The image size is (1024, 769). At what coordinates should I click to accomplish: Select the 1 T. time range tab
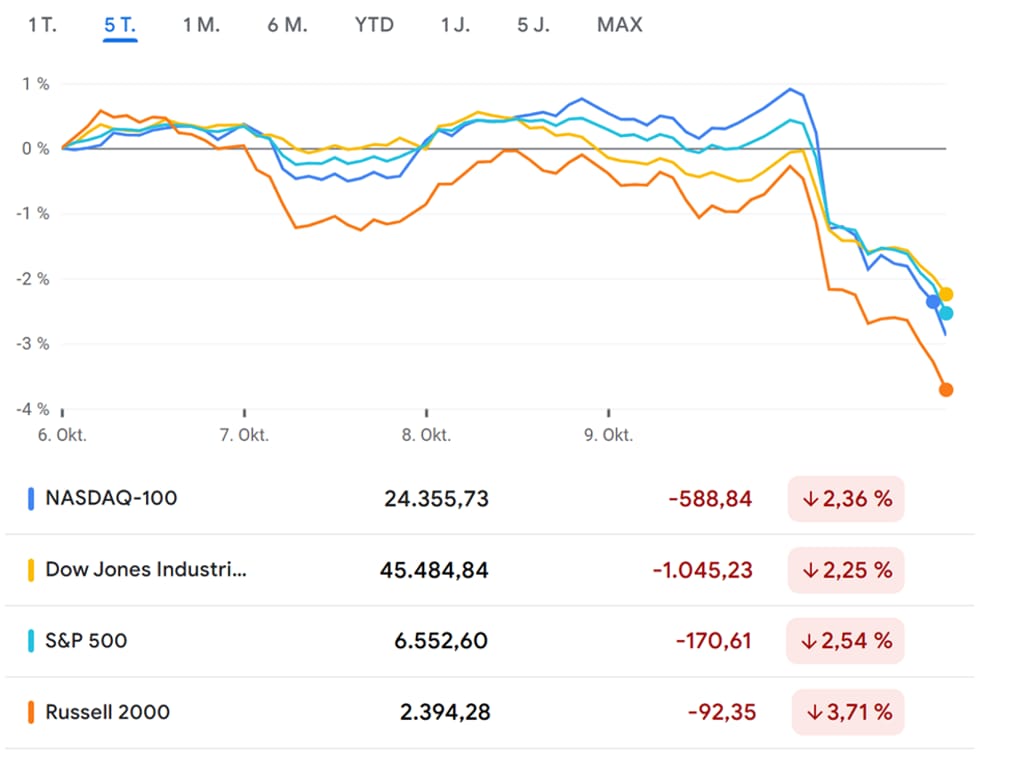coord(43,25)
